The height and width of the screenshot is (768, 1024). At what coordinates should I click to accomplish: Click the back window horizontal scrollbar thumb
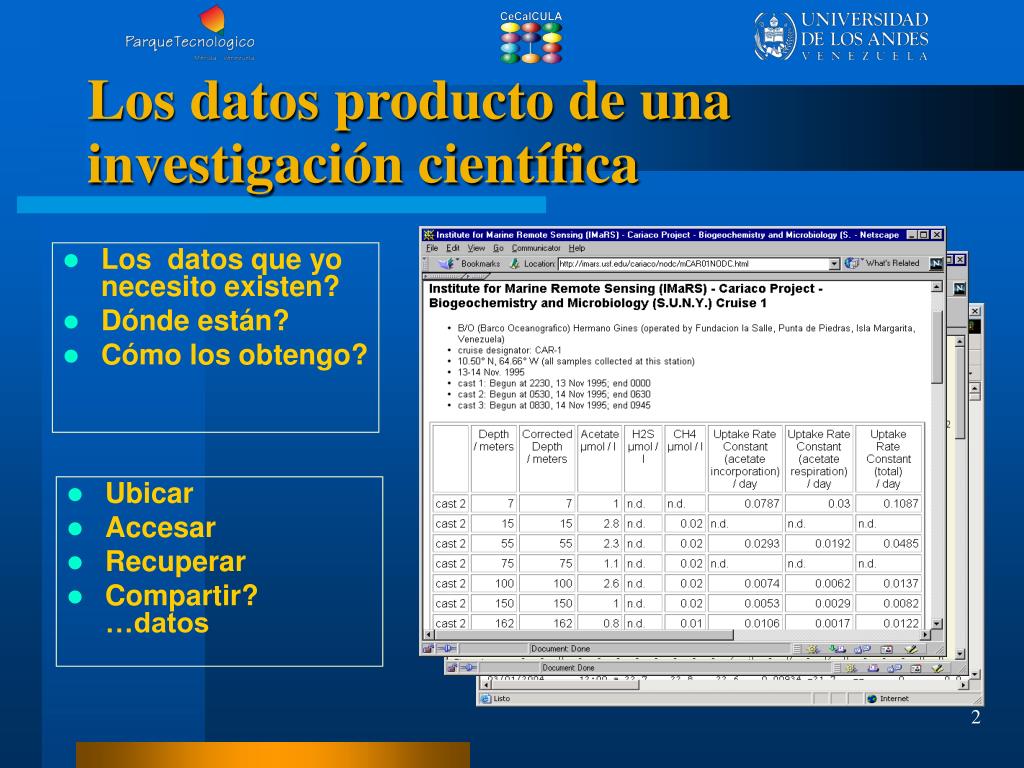(566, 684)
